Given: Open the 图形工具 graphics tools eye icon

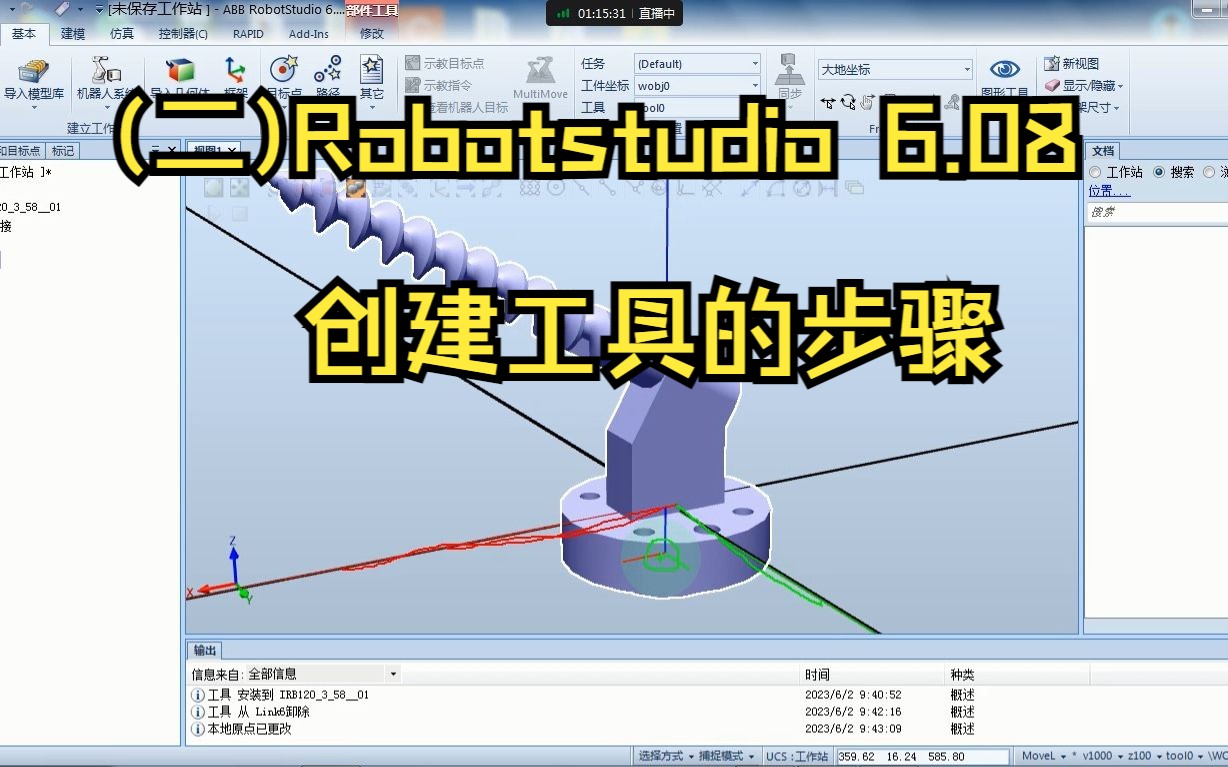Looking at the screenshot, I should [x=1003, y=69].
